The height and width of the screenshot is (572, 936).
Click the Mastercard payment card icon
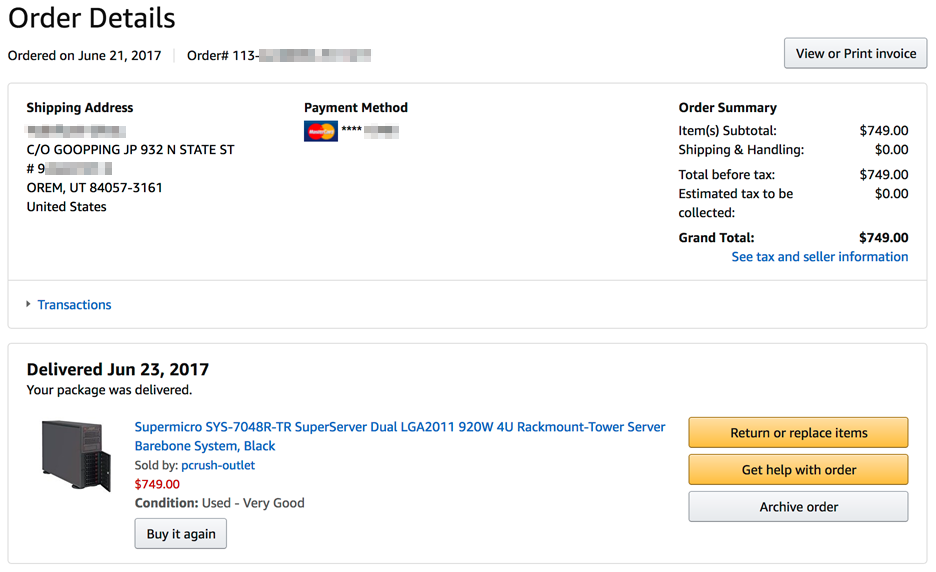(321, 131)
